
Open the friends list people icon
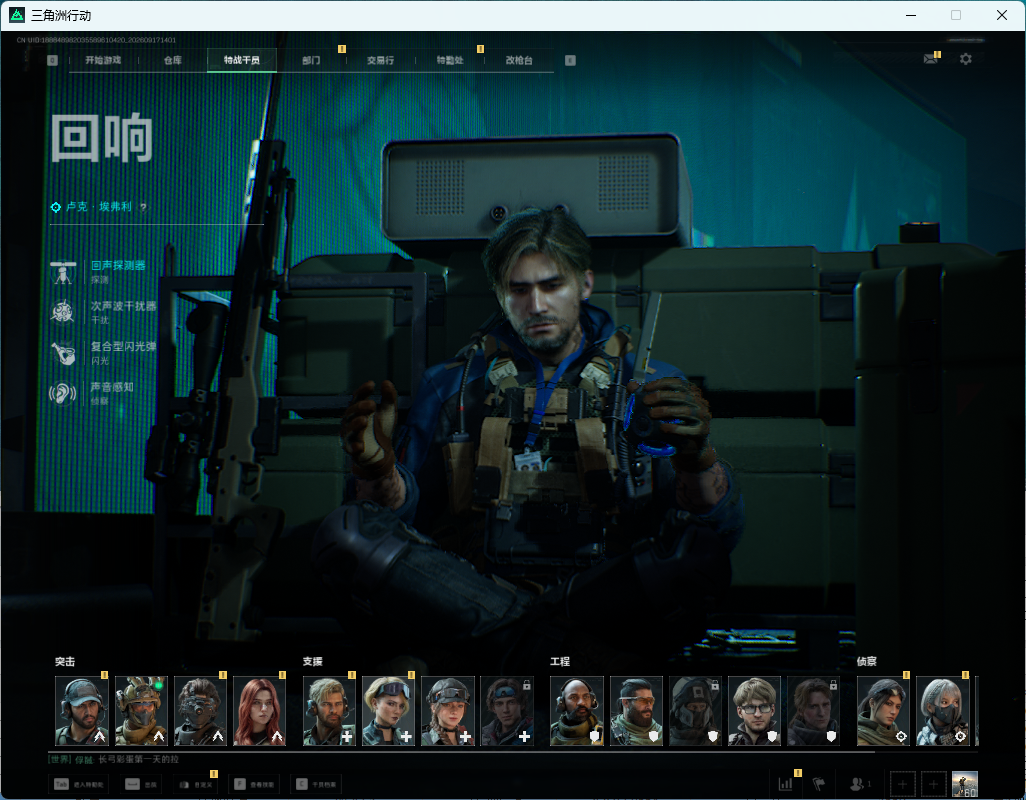859,784
